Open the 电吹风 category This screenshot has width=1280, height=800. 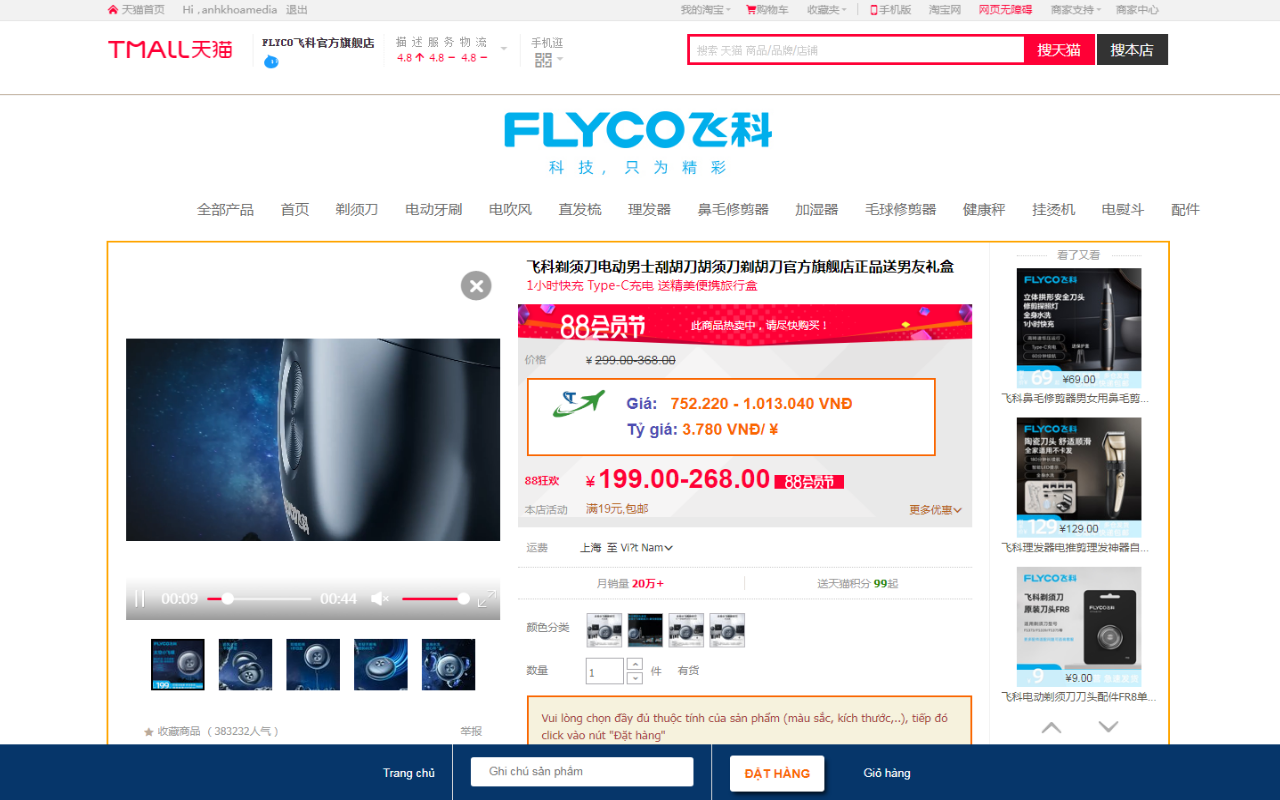click(x=510, y=210)
